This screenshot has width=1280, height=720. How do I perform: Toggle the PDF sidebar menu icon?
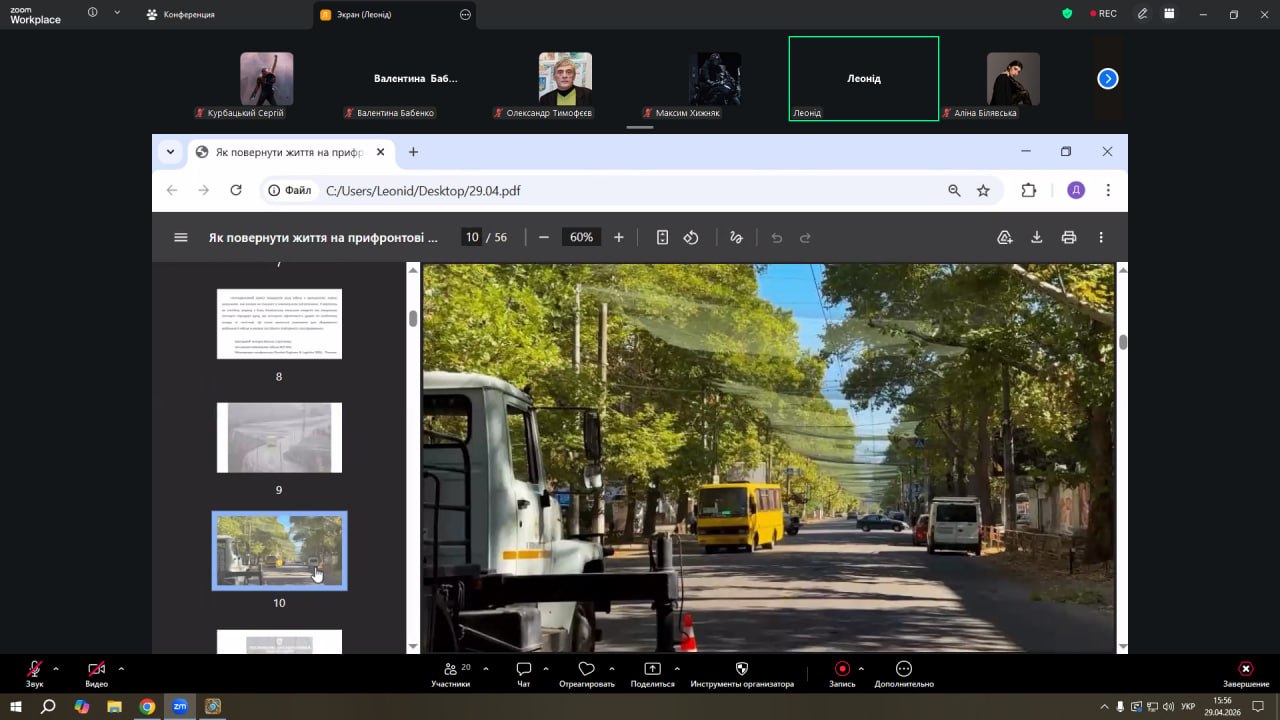[181, 237]
